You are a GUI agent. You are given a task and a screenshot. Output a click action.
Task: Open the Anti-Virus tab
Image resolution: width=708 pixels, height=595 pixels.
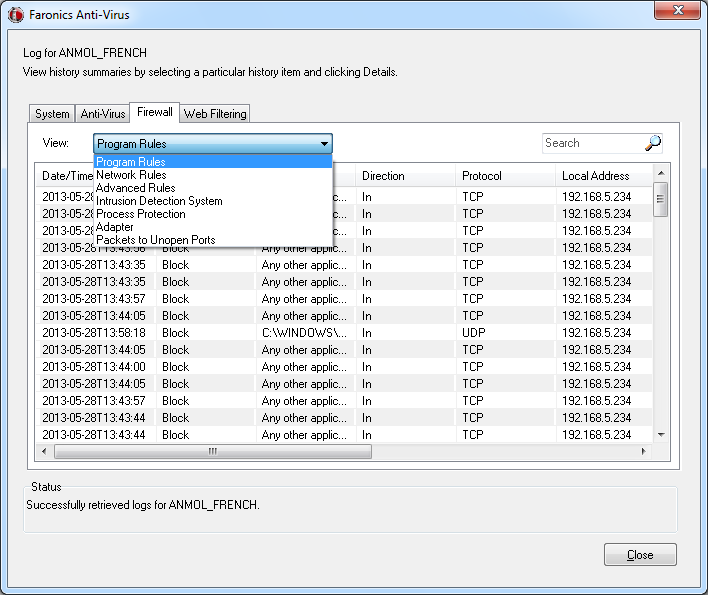(102, 114)
